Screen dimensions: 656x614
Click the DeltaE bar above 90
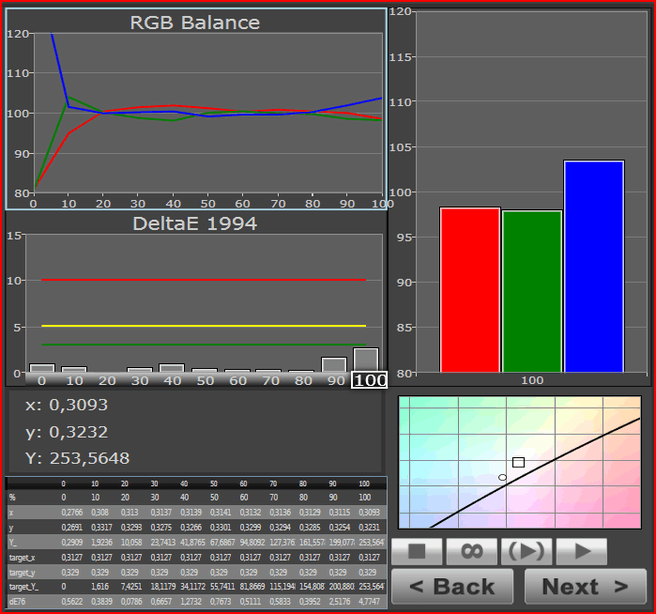pos(334,365)
